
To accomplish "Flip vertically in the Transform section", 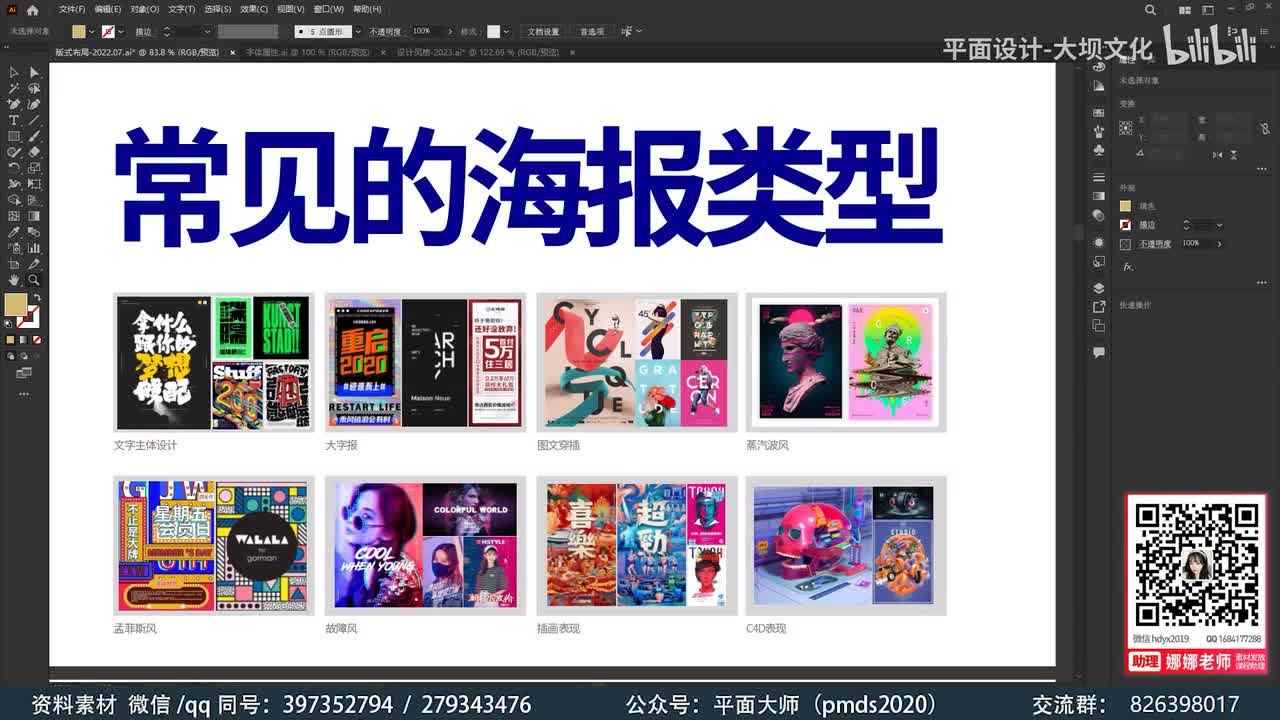I will [1233, 155].
